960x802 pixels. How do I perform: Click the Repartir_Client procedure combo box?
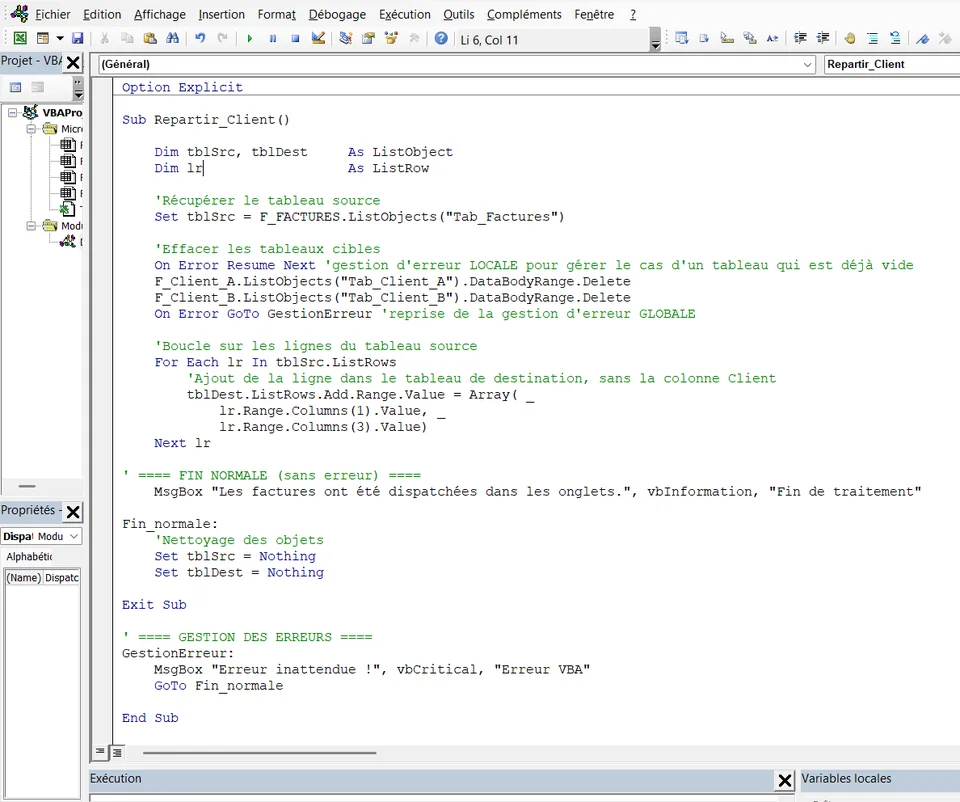[892, 64]
